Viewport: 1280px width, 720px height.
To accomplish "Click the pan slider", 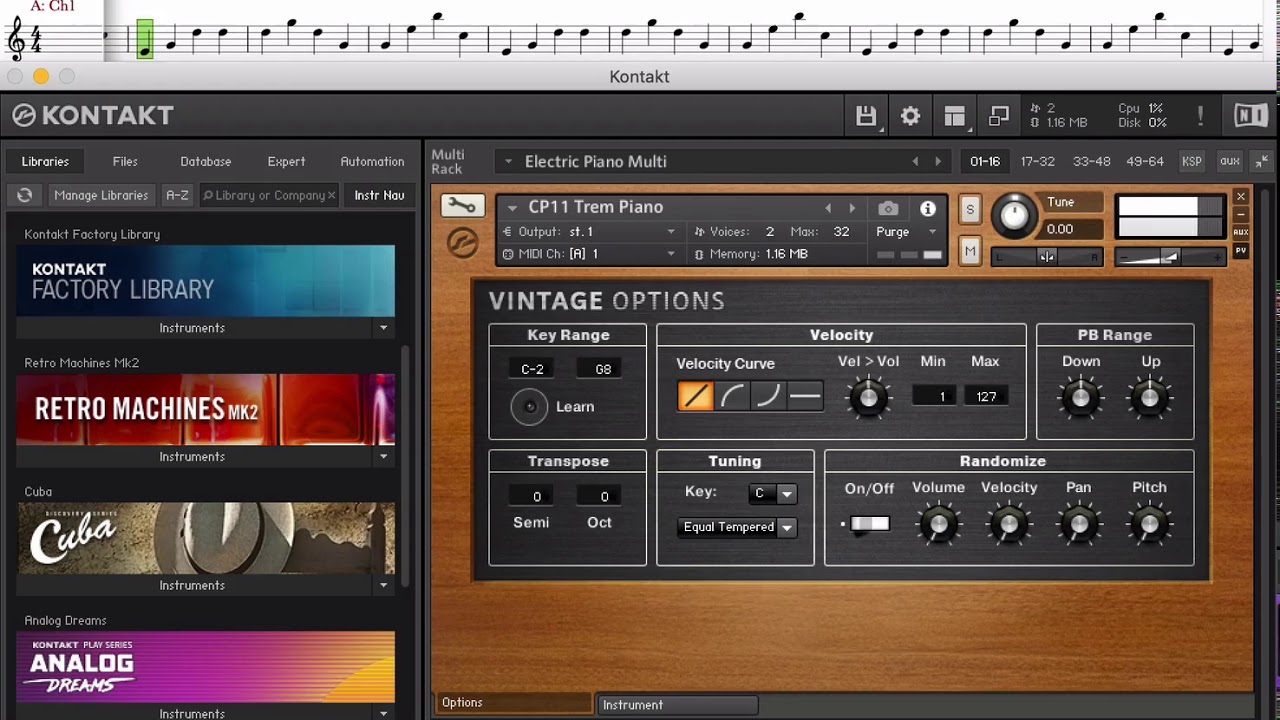I will click(x=1047, y=257).
